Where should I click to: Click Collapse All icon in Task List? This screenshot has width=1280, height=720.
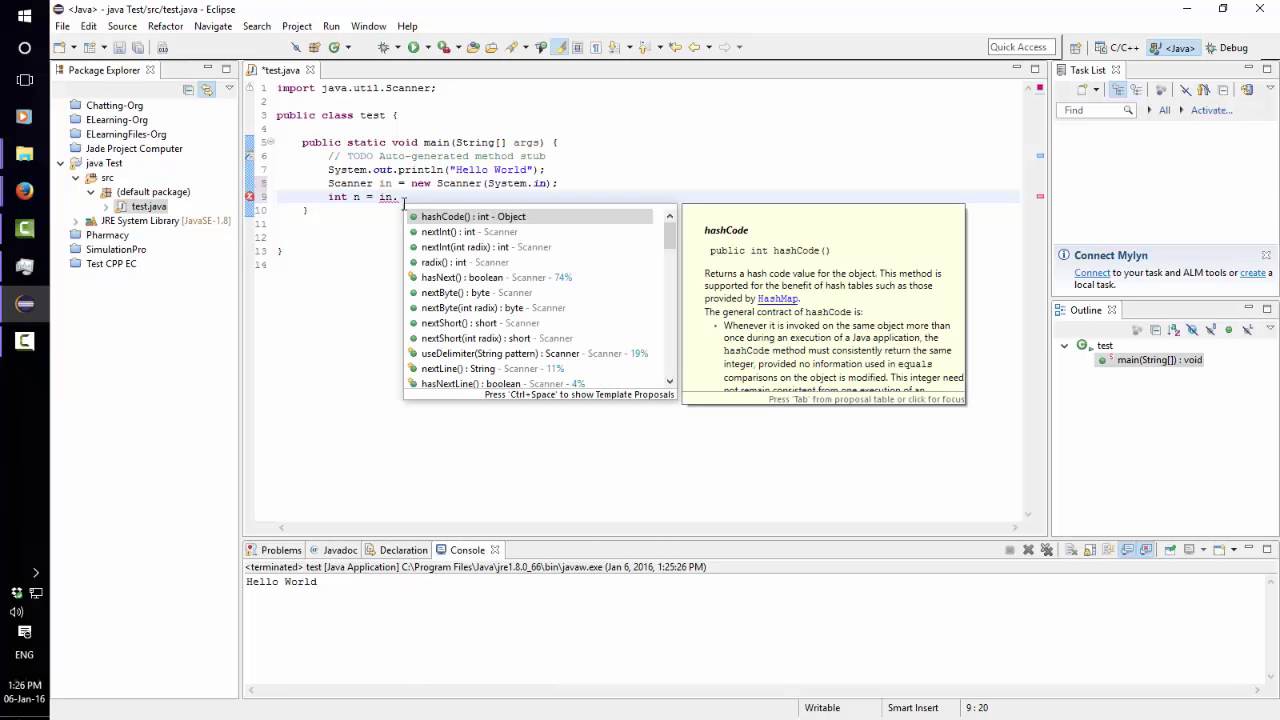pyautogui.click(x=1223, y=89)
